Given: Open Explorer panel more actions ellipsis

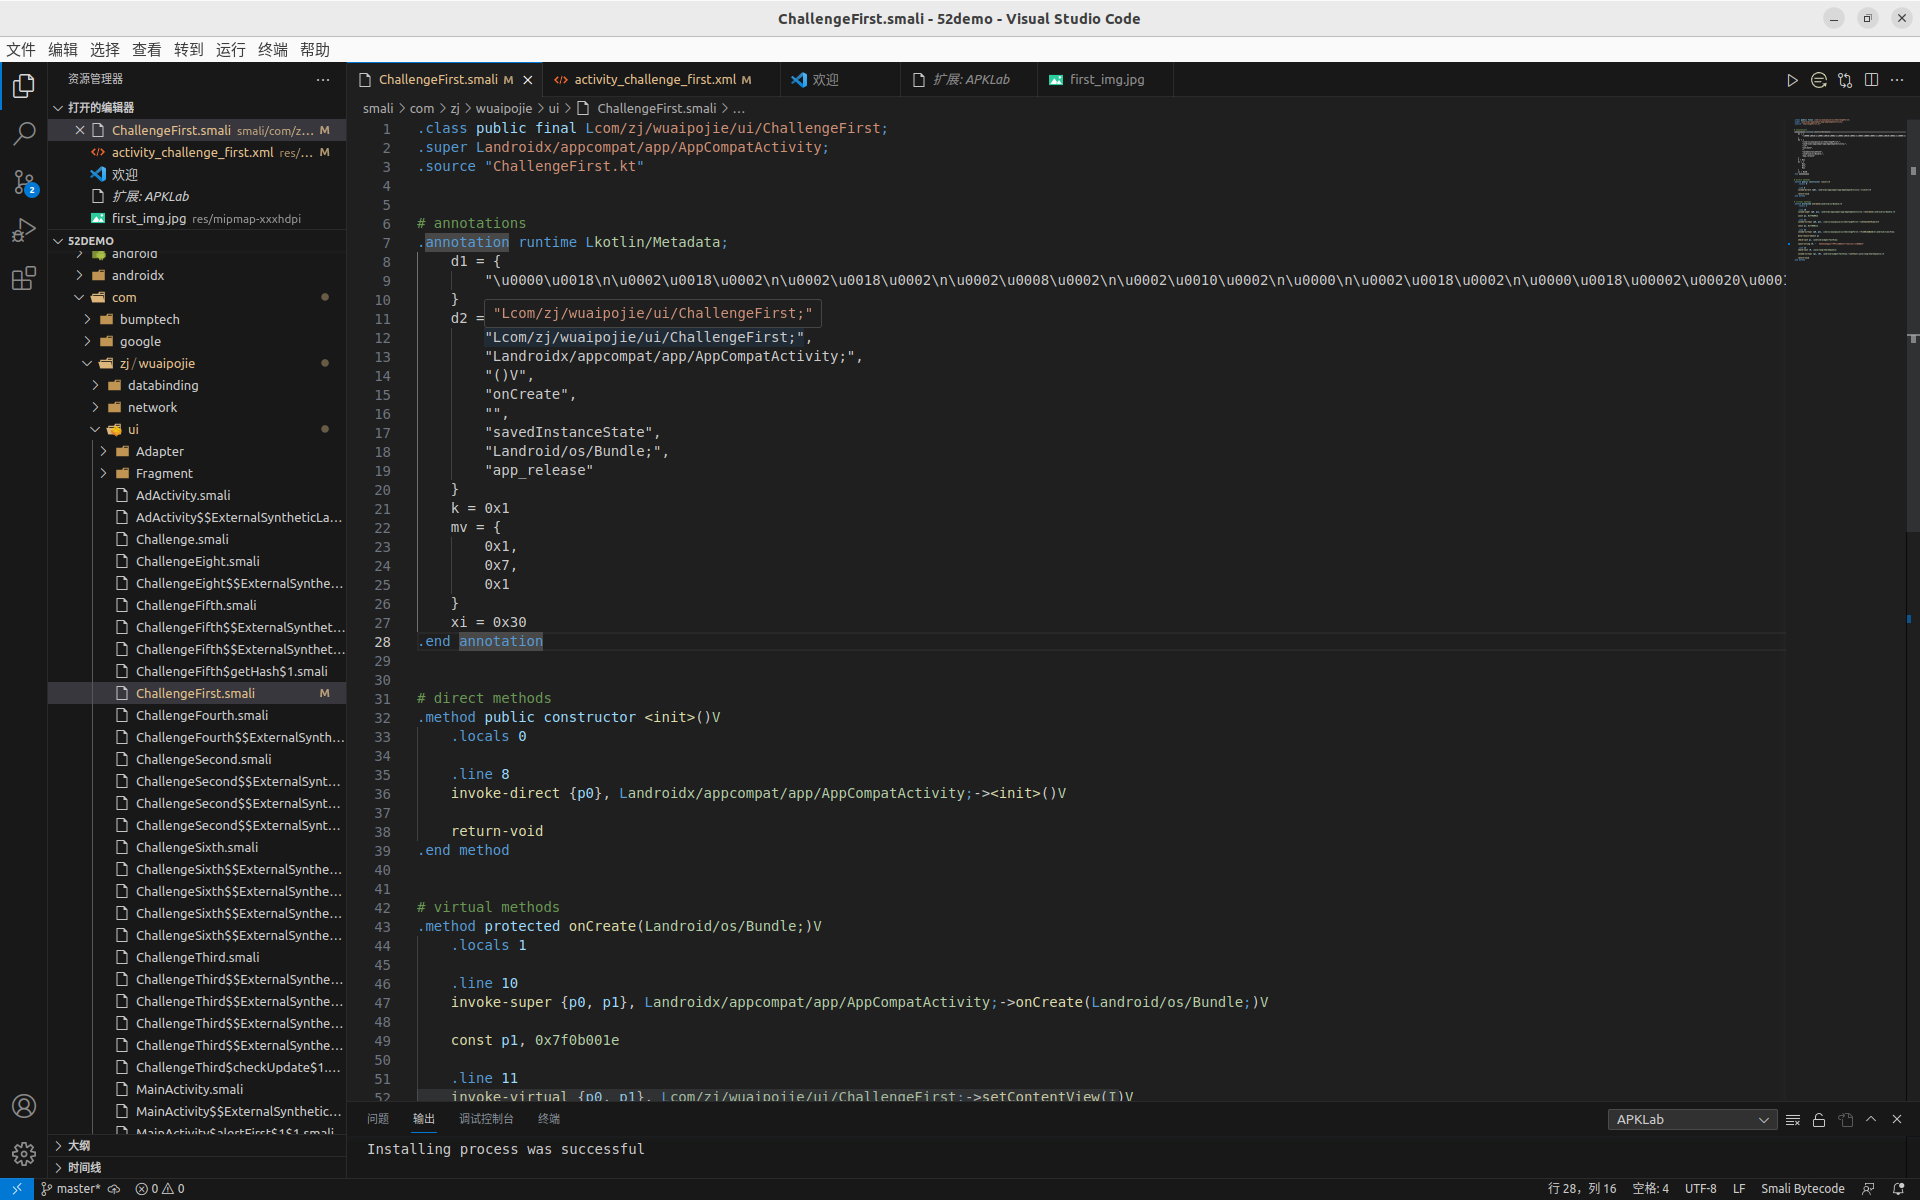Looking at the screenshot, I should coord(322,79).
